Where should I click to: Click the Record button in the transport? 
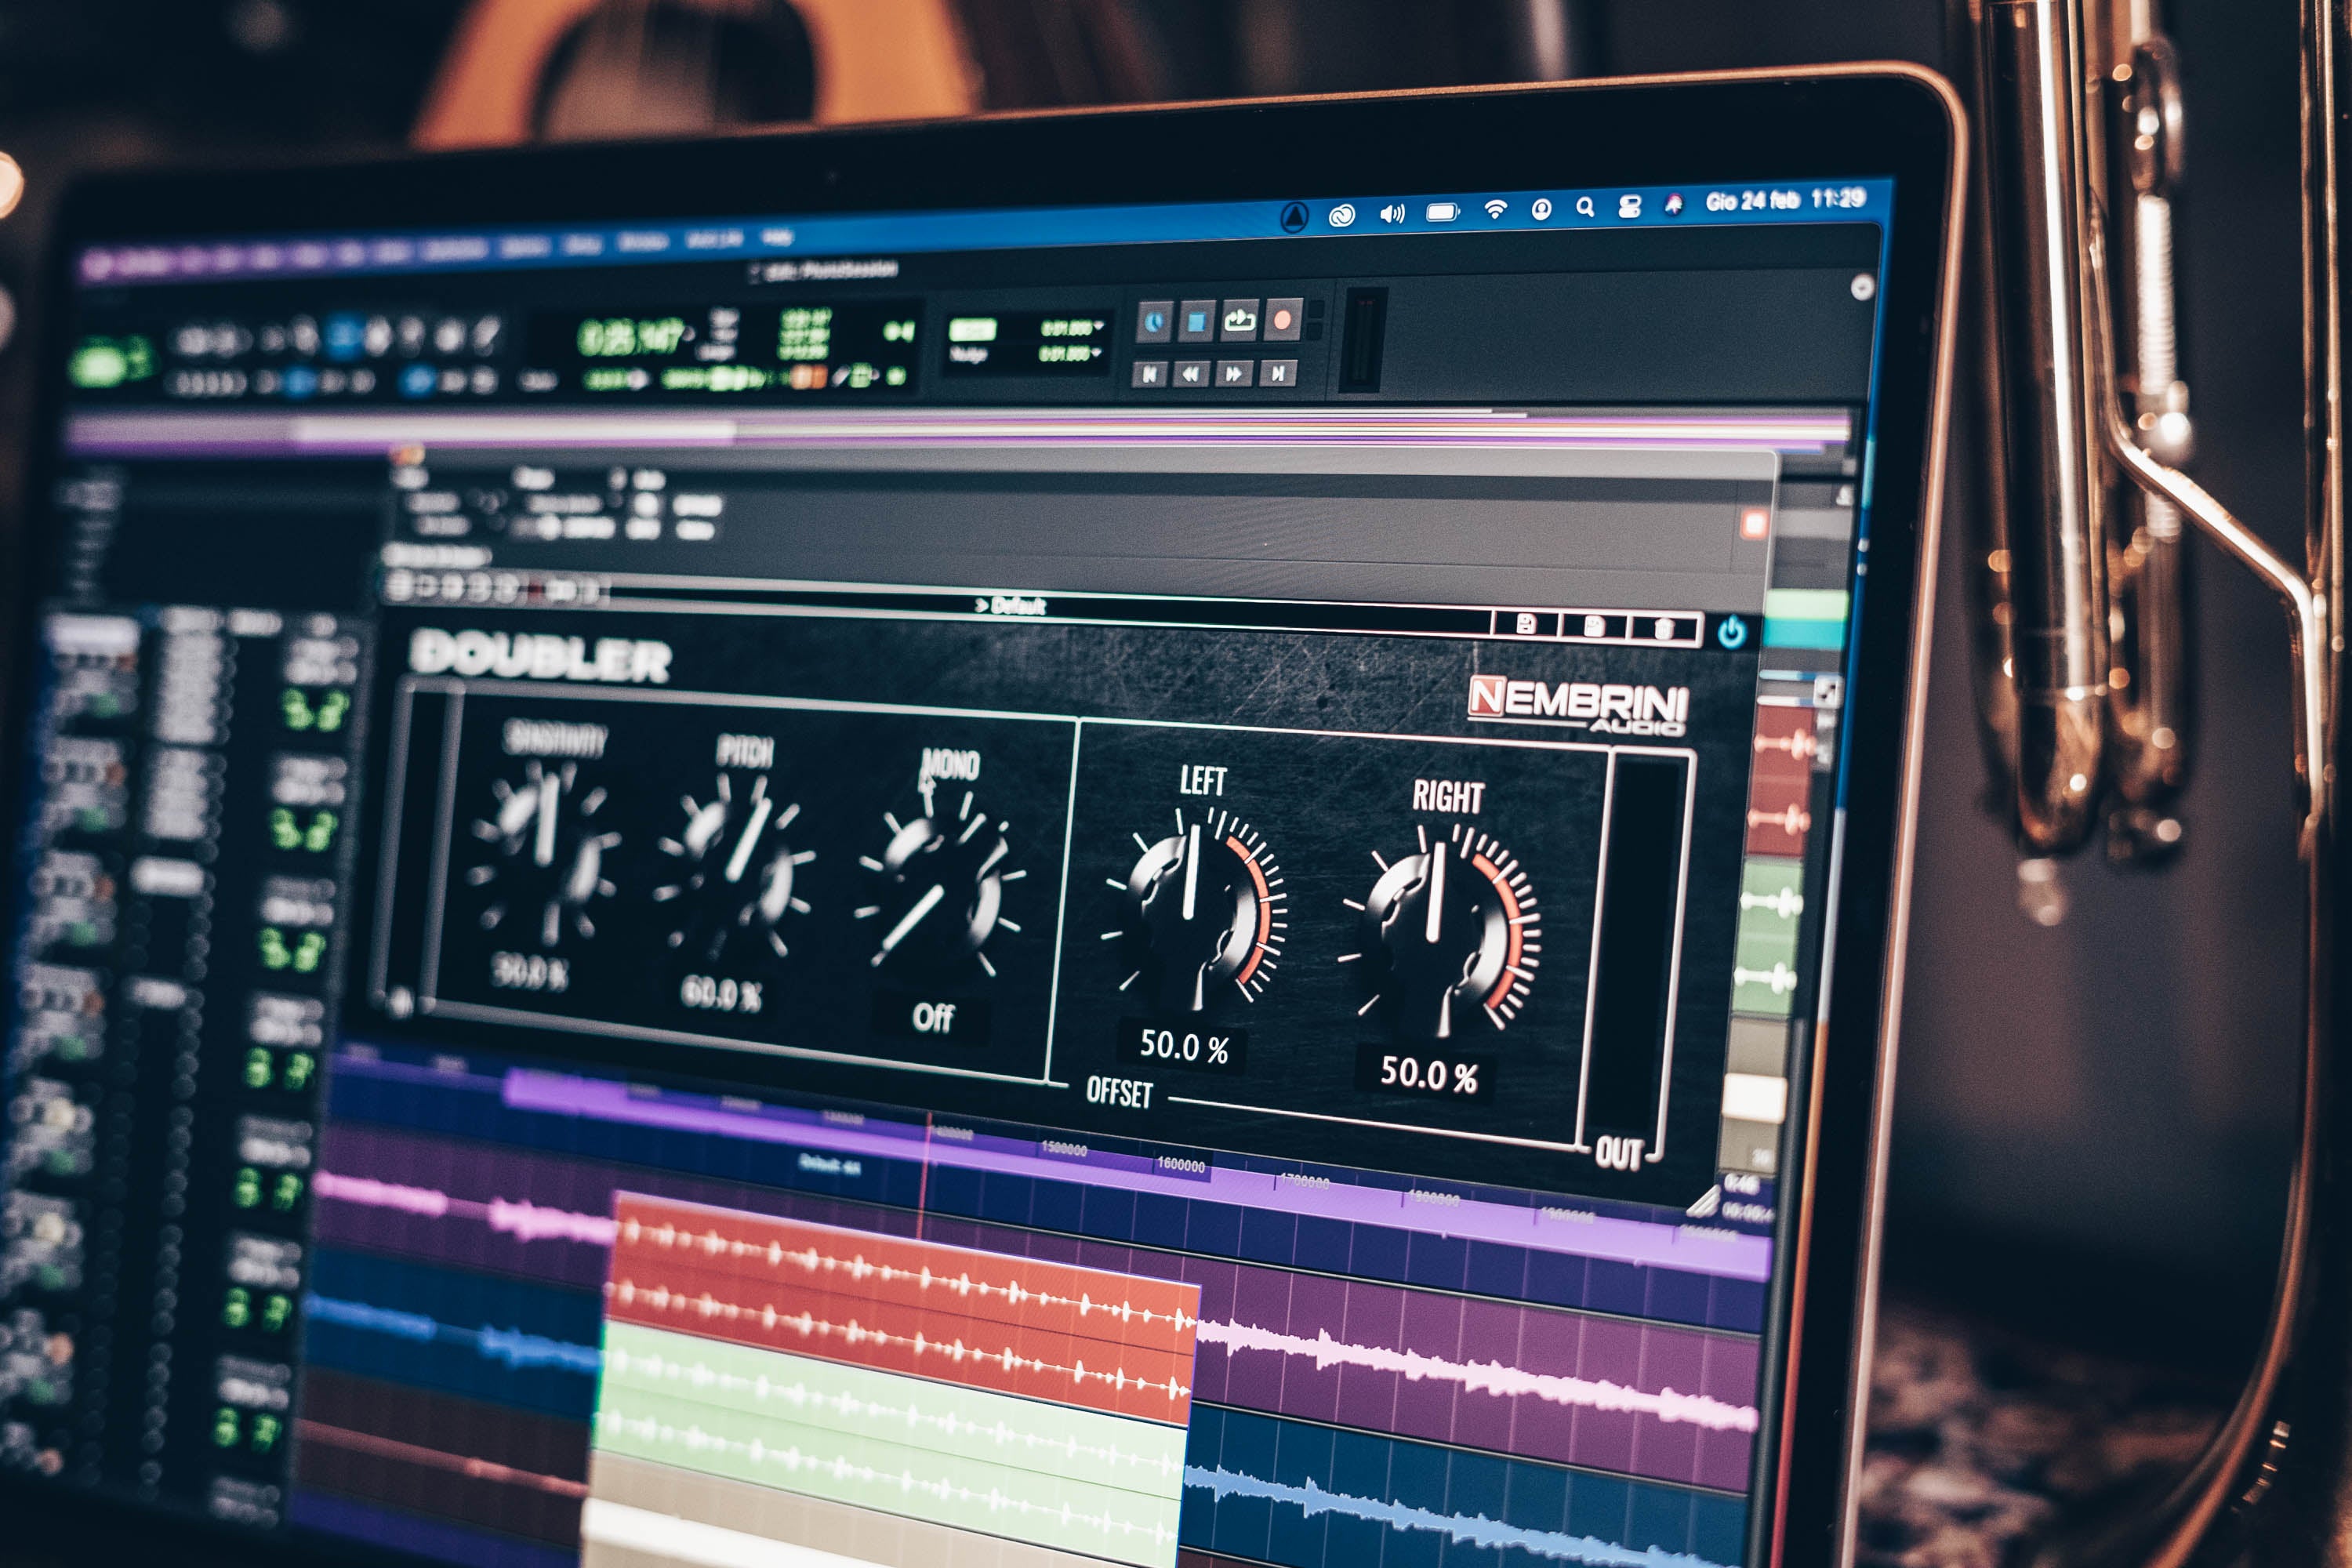click(1282, 320)
